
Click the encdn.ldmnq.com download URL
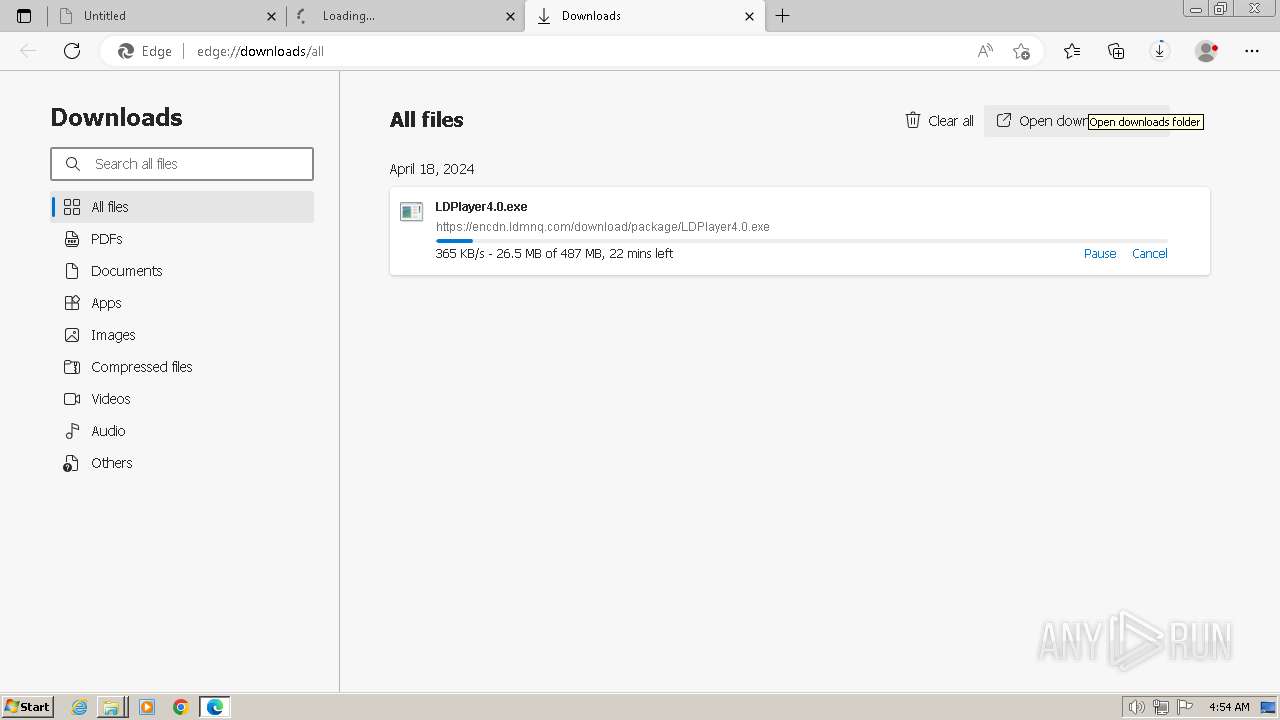click(603, 227)
